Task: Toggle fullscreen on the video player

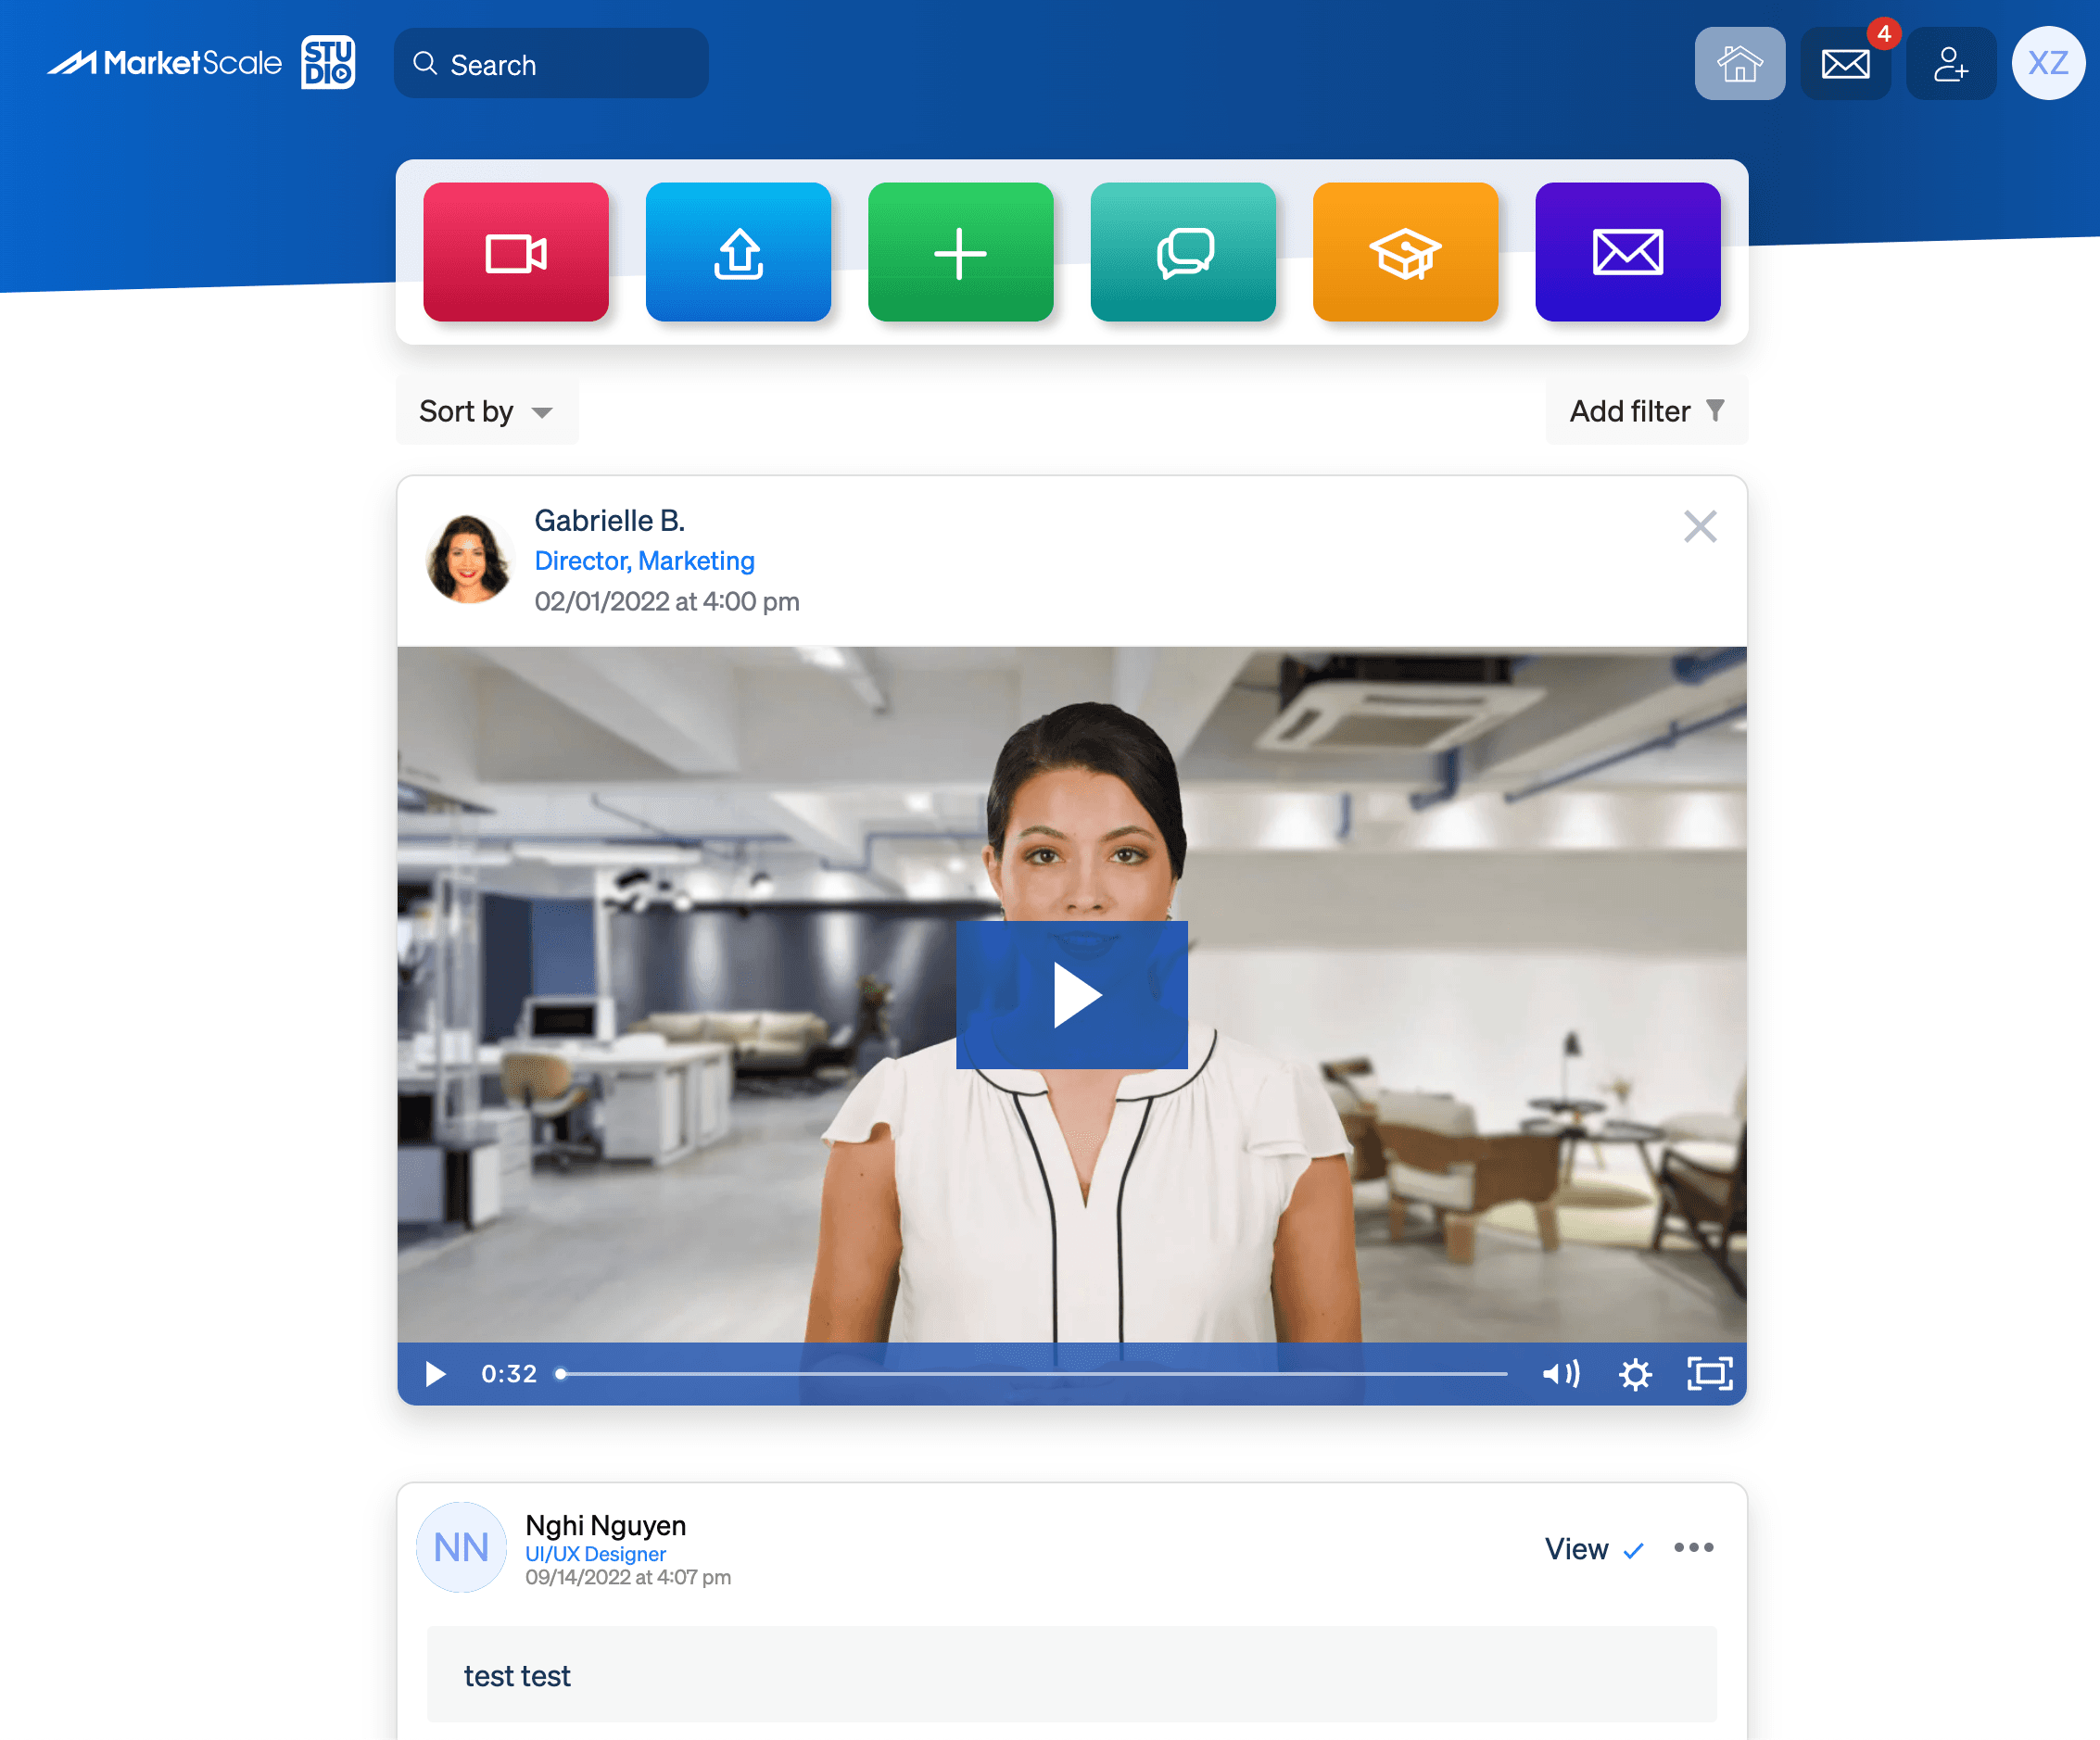Action: tap(1709, 1374)
